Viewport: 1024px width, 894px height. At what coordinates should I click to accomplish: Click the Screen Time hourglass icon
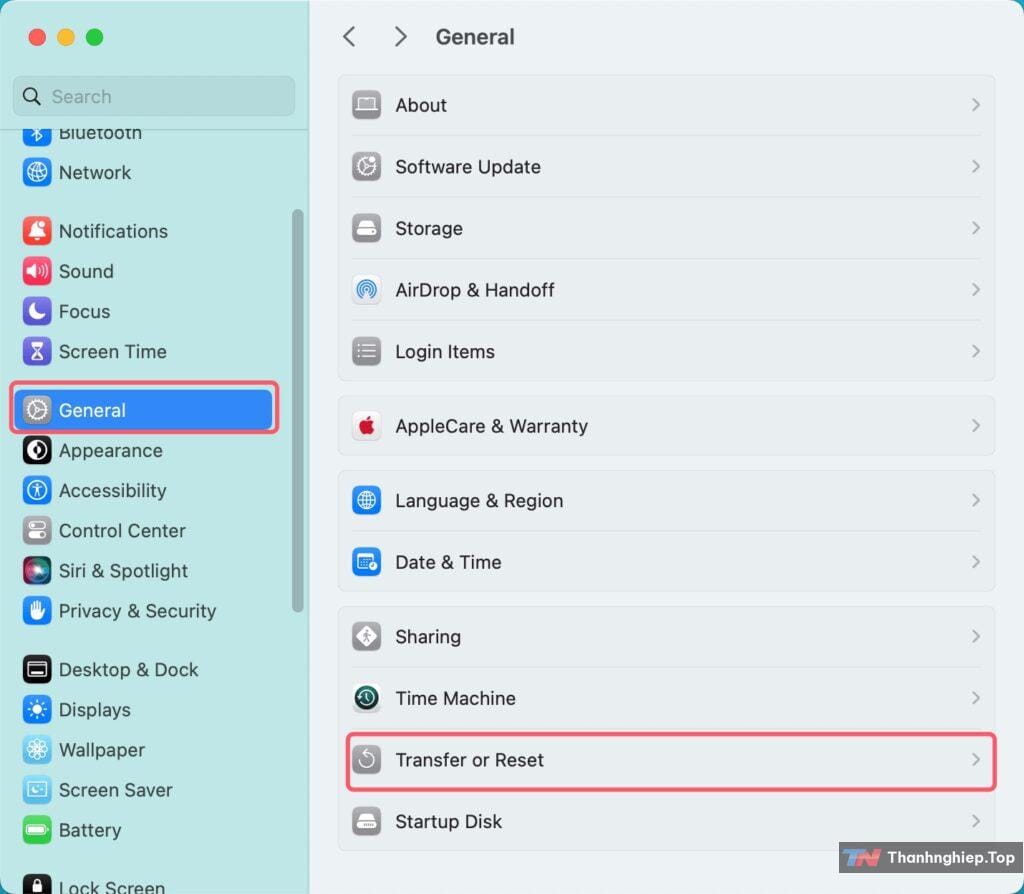(x=37, y=351)
